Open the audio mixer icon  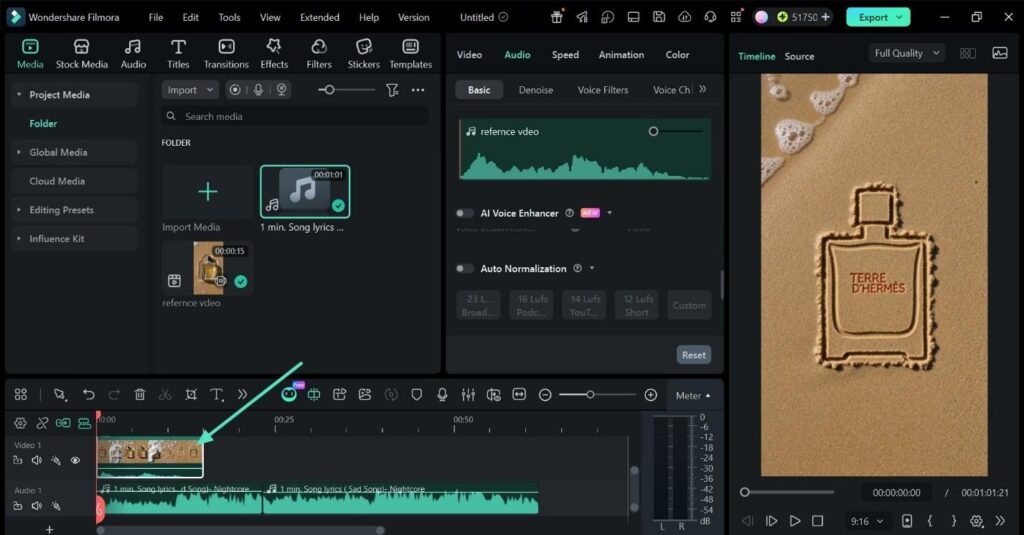pos(468,395)
